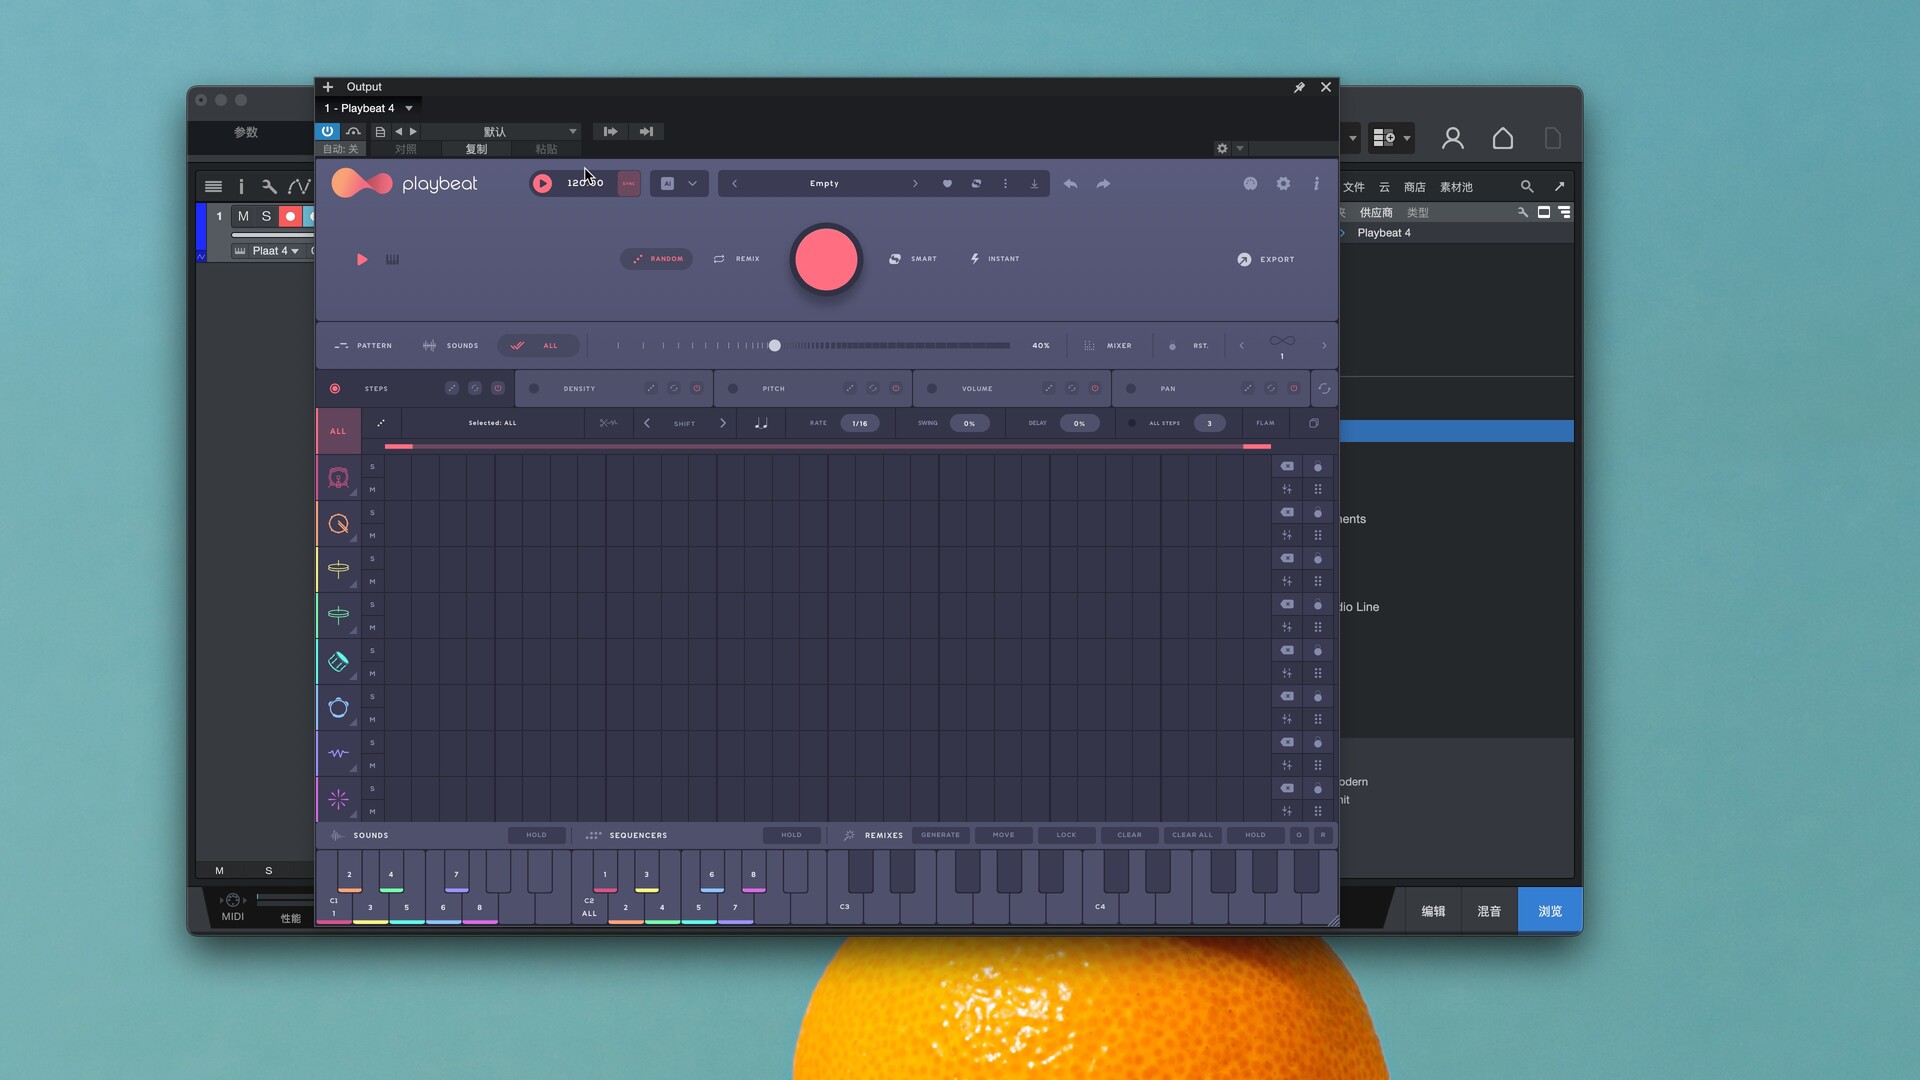Toggle the Pan sequencer power button
Viewport: 1920px width, 1080px height.
pos(1294,388)
